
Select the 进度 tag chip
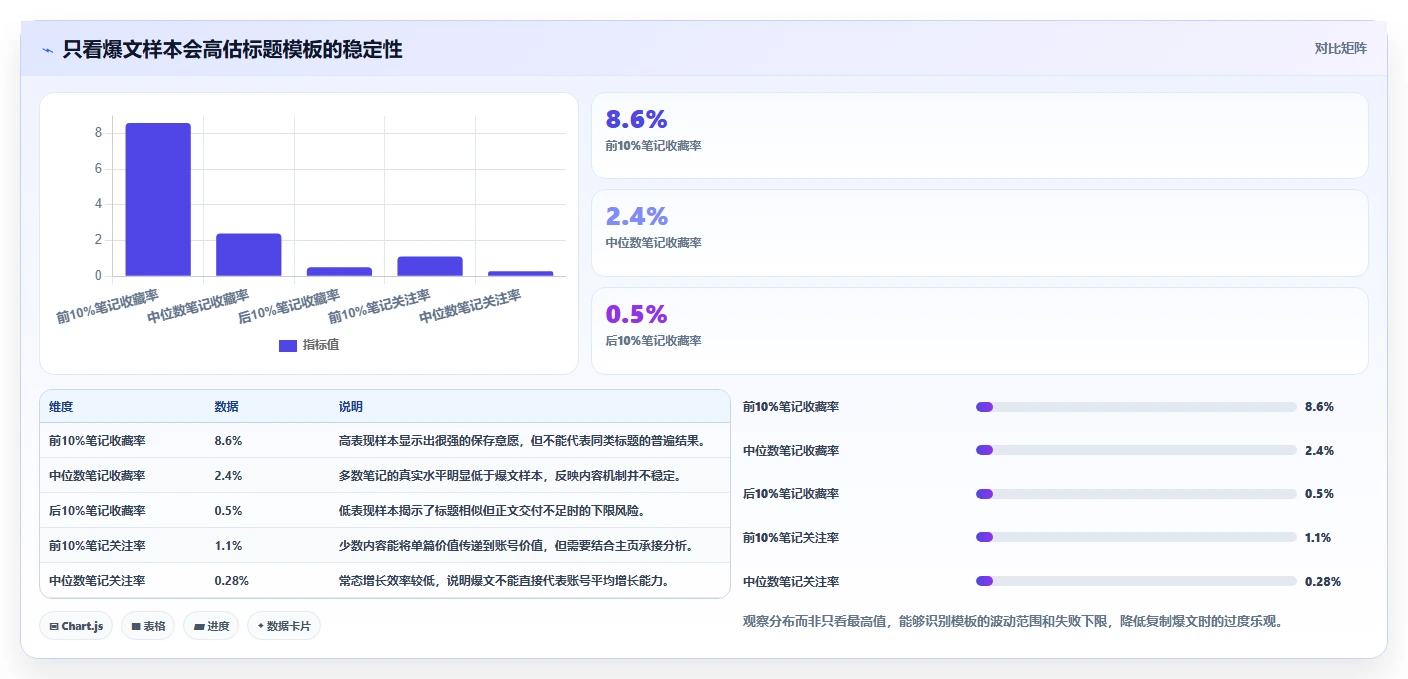coord(211,626)
